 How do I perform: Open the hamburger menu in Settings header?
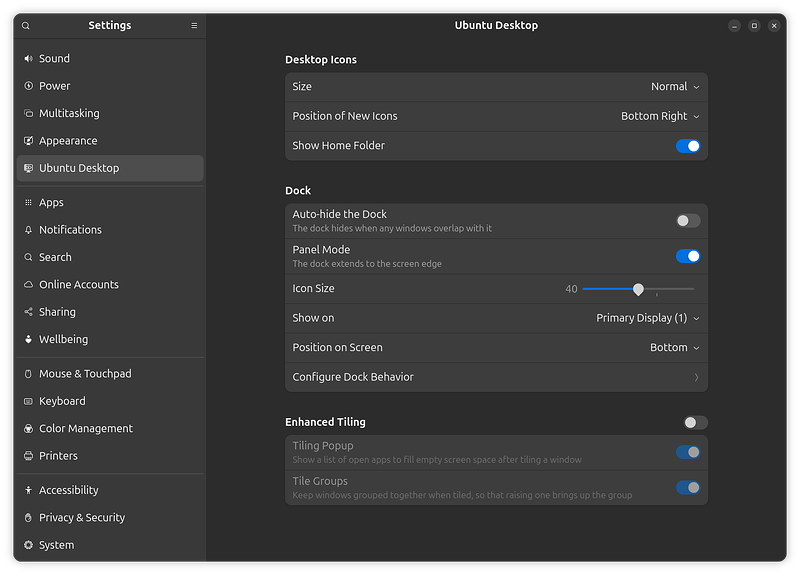pos(194,26)
